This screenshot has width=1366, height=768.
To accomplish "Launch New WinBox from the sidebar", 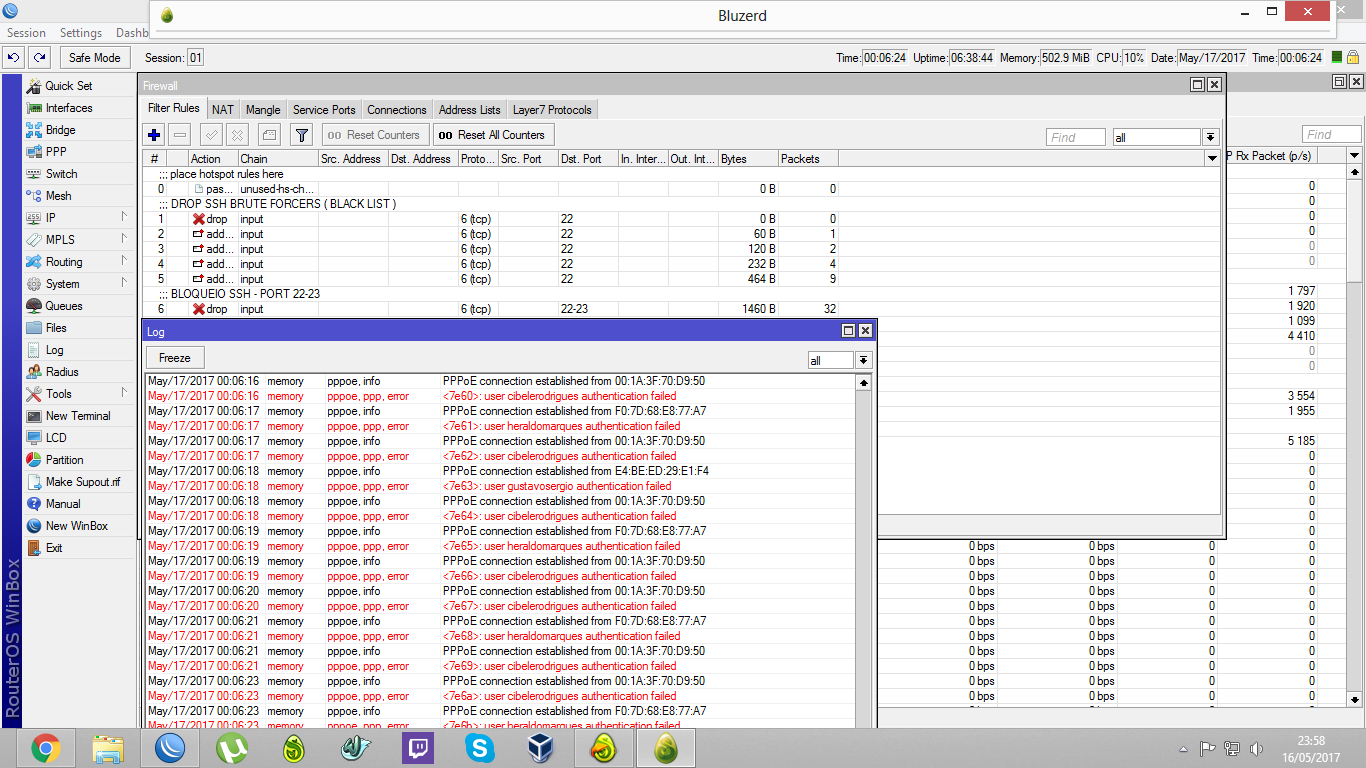I will (x=76, y=526).
